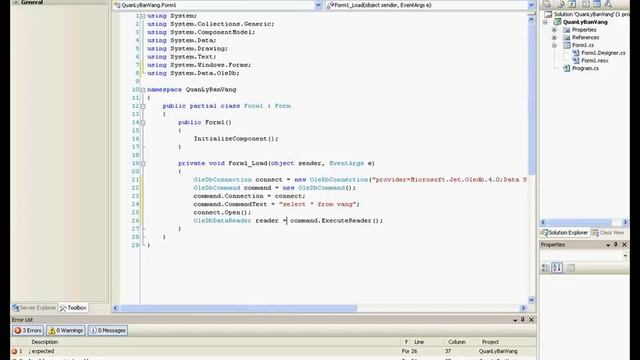This screenshot has width=640, height=360.
Task: Expand the References node in Solution Explorer
Action: [554, 38]
